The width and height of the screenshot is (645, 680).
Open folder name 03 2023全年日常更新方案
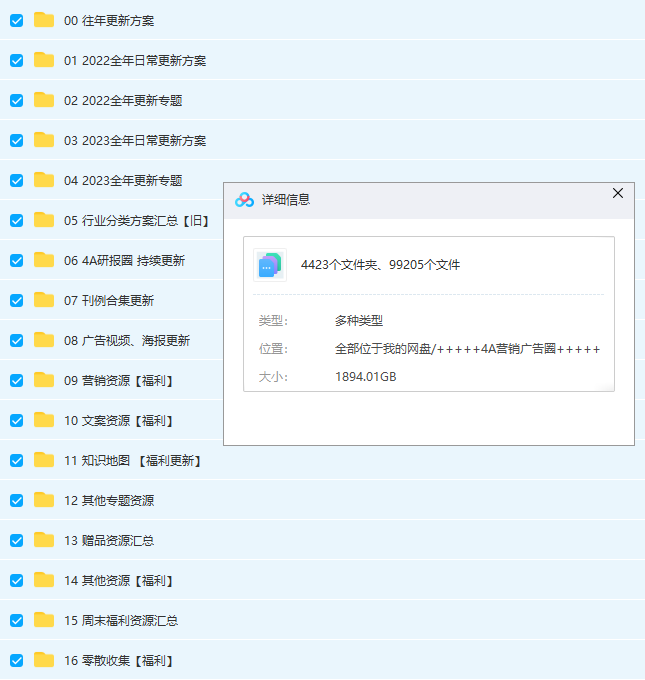coord(135,141)
